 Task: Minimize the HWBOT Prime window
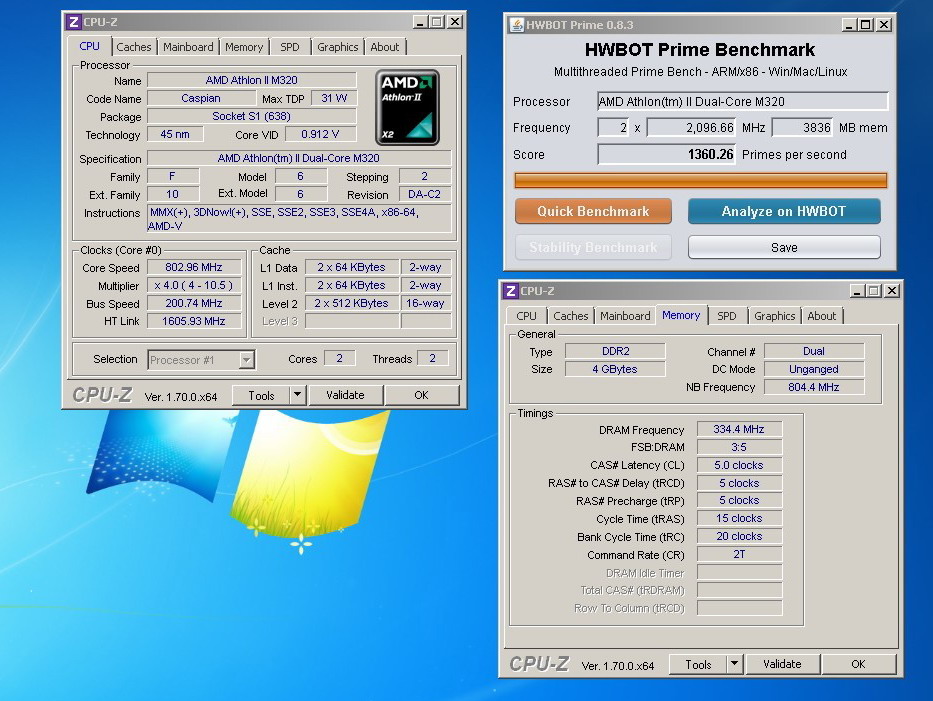(849, 25)
